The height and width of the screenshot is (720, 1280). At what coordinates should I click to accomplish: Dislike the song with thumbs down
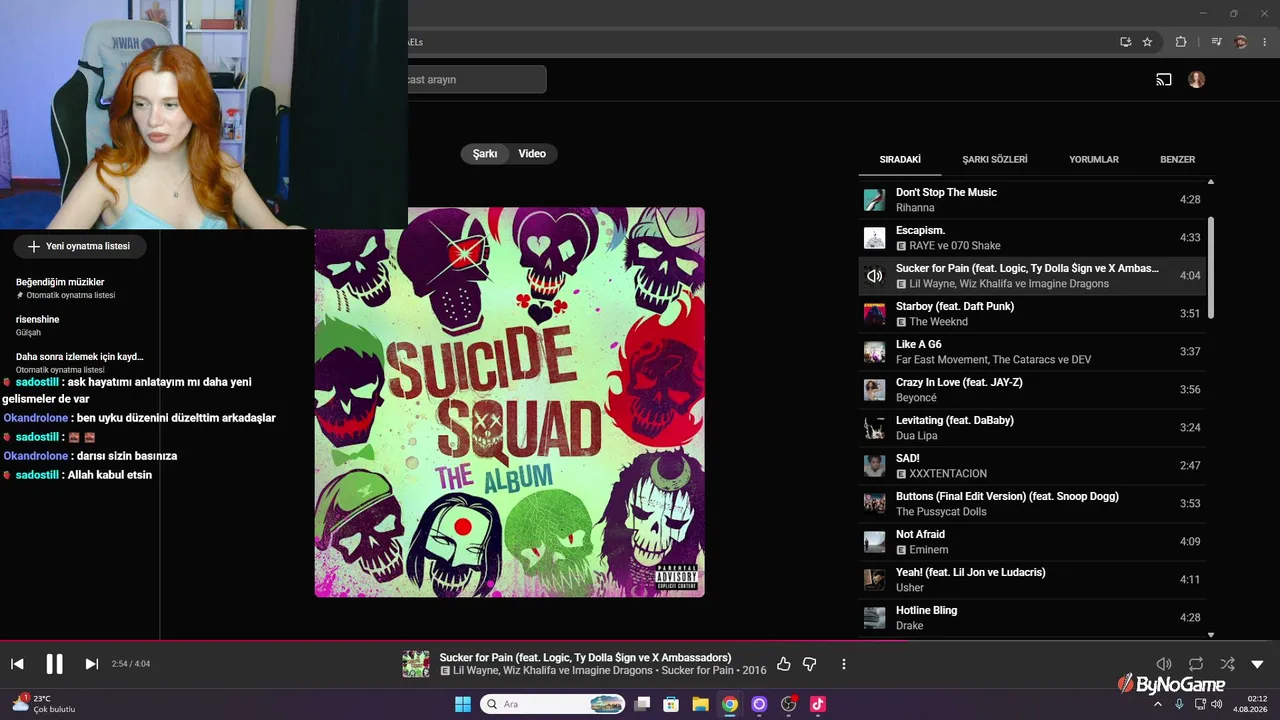810,664
